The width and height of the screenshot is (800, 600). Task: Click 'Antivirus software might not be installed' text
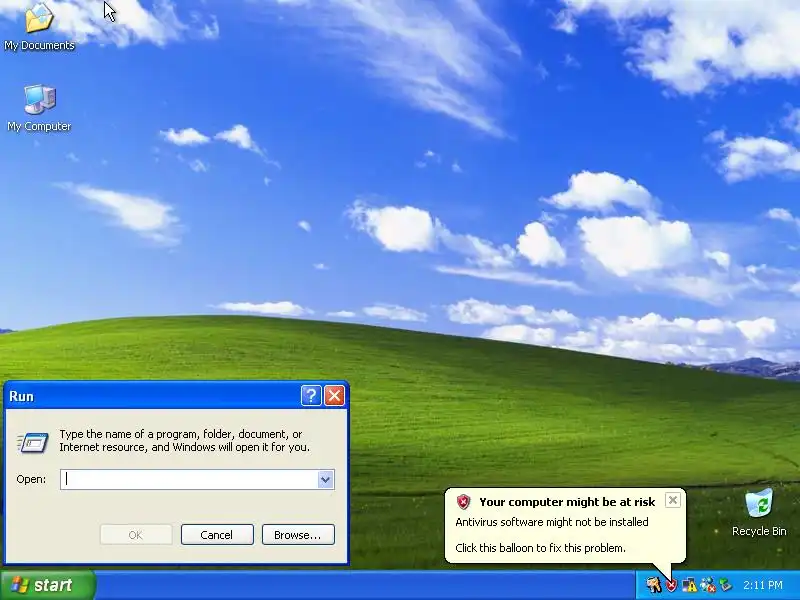click(x=552, y=522)
